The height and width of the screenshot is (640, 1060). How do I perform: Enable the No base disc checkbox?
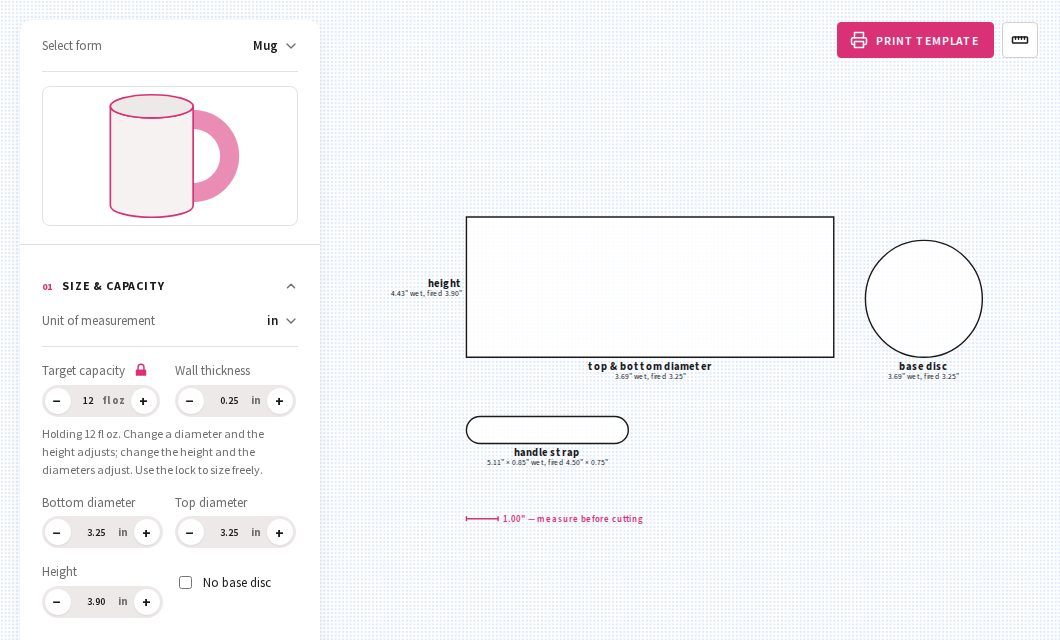coord(185,583)
